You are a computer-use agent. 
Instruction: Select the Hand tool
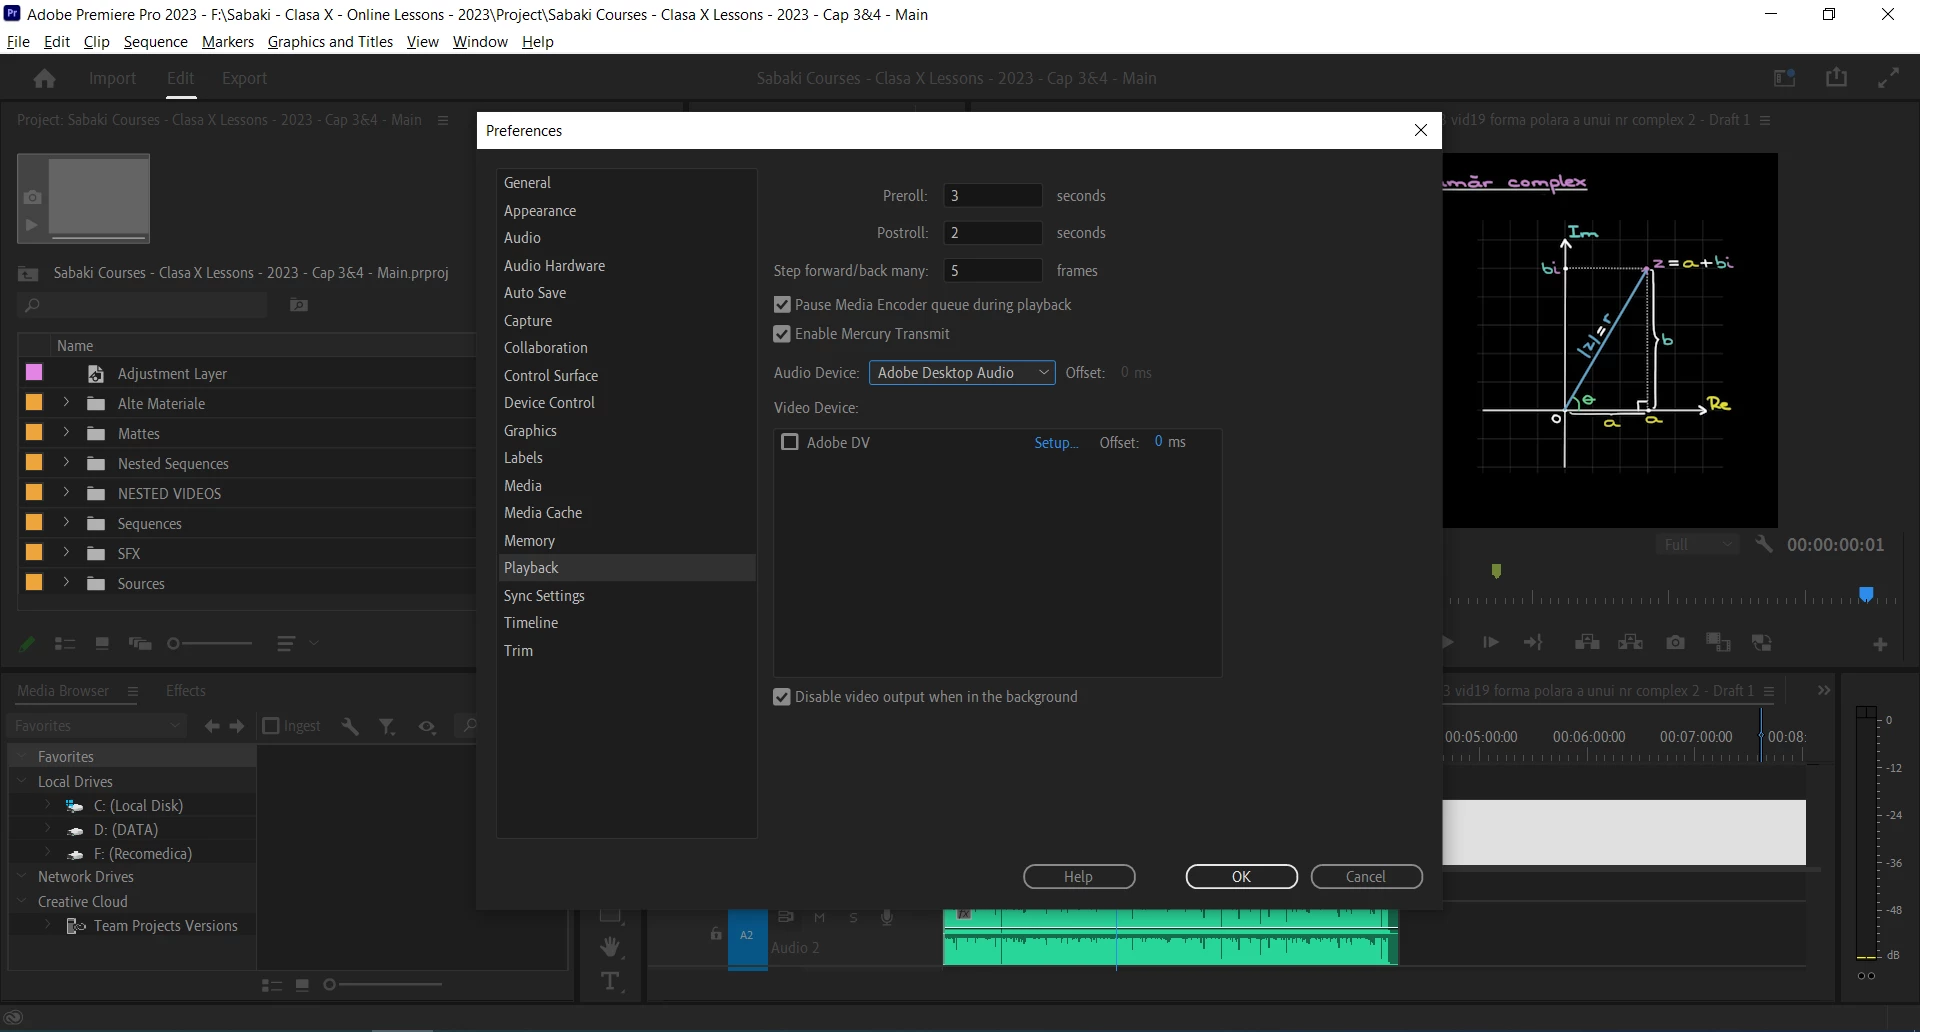(610, 946)
